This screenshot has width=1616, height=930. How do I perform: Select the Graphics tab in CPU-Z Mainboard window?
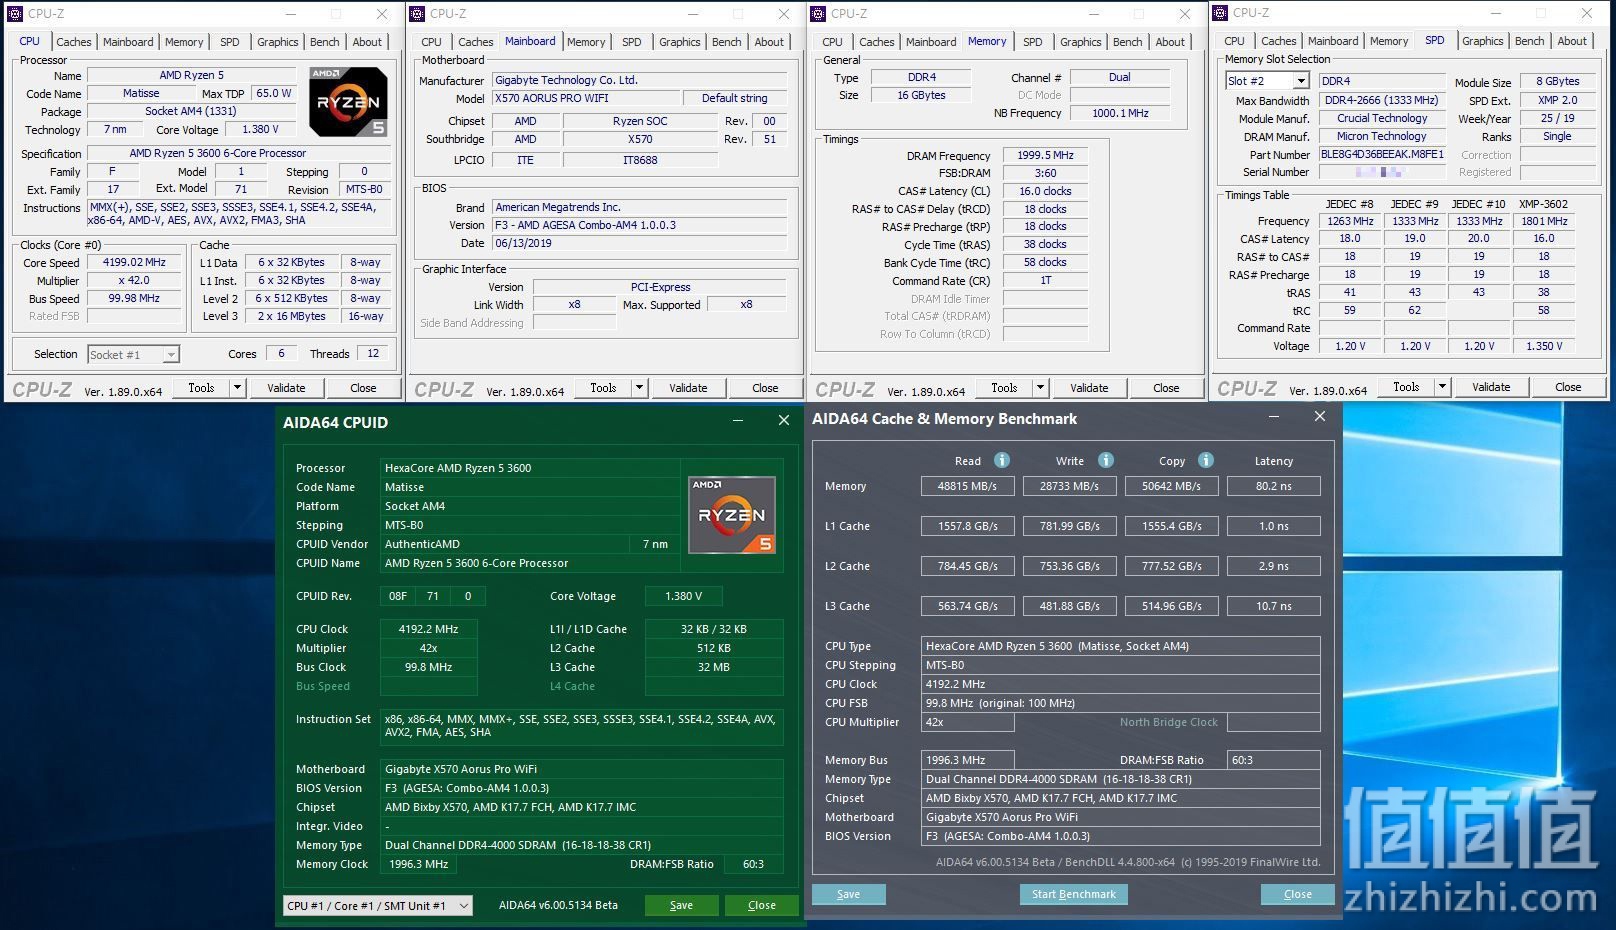(680, 42)
